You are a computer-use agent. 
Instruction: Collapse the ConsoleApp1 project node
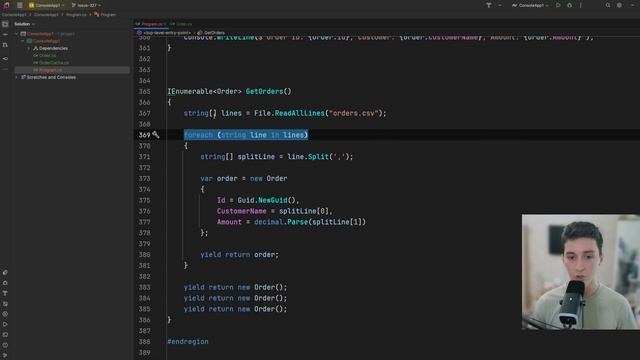pyautogui.click(x=23, y=41)
